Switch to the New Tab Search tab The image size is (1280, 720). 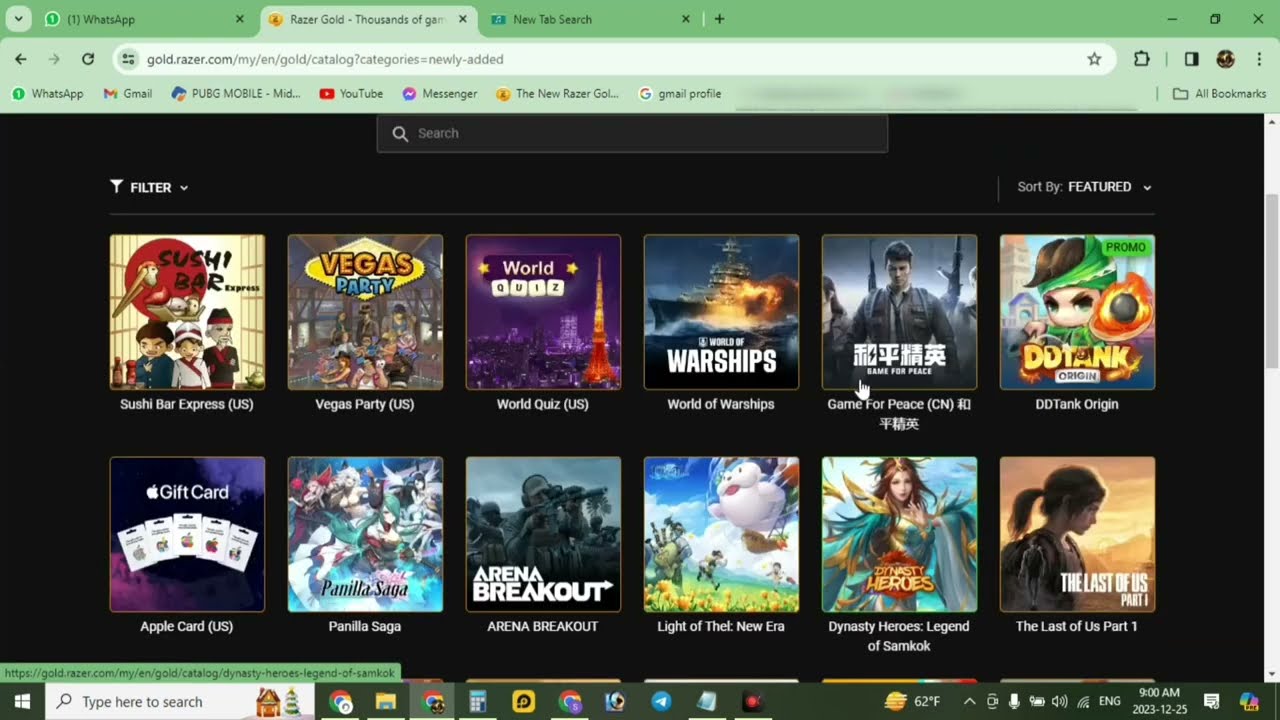[590, 19]
